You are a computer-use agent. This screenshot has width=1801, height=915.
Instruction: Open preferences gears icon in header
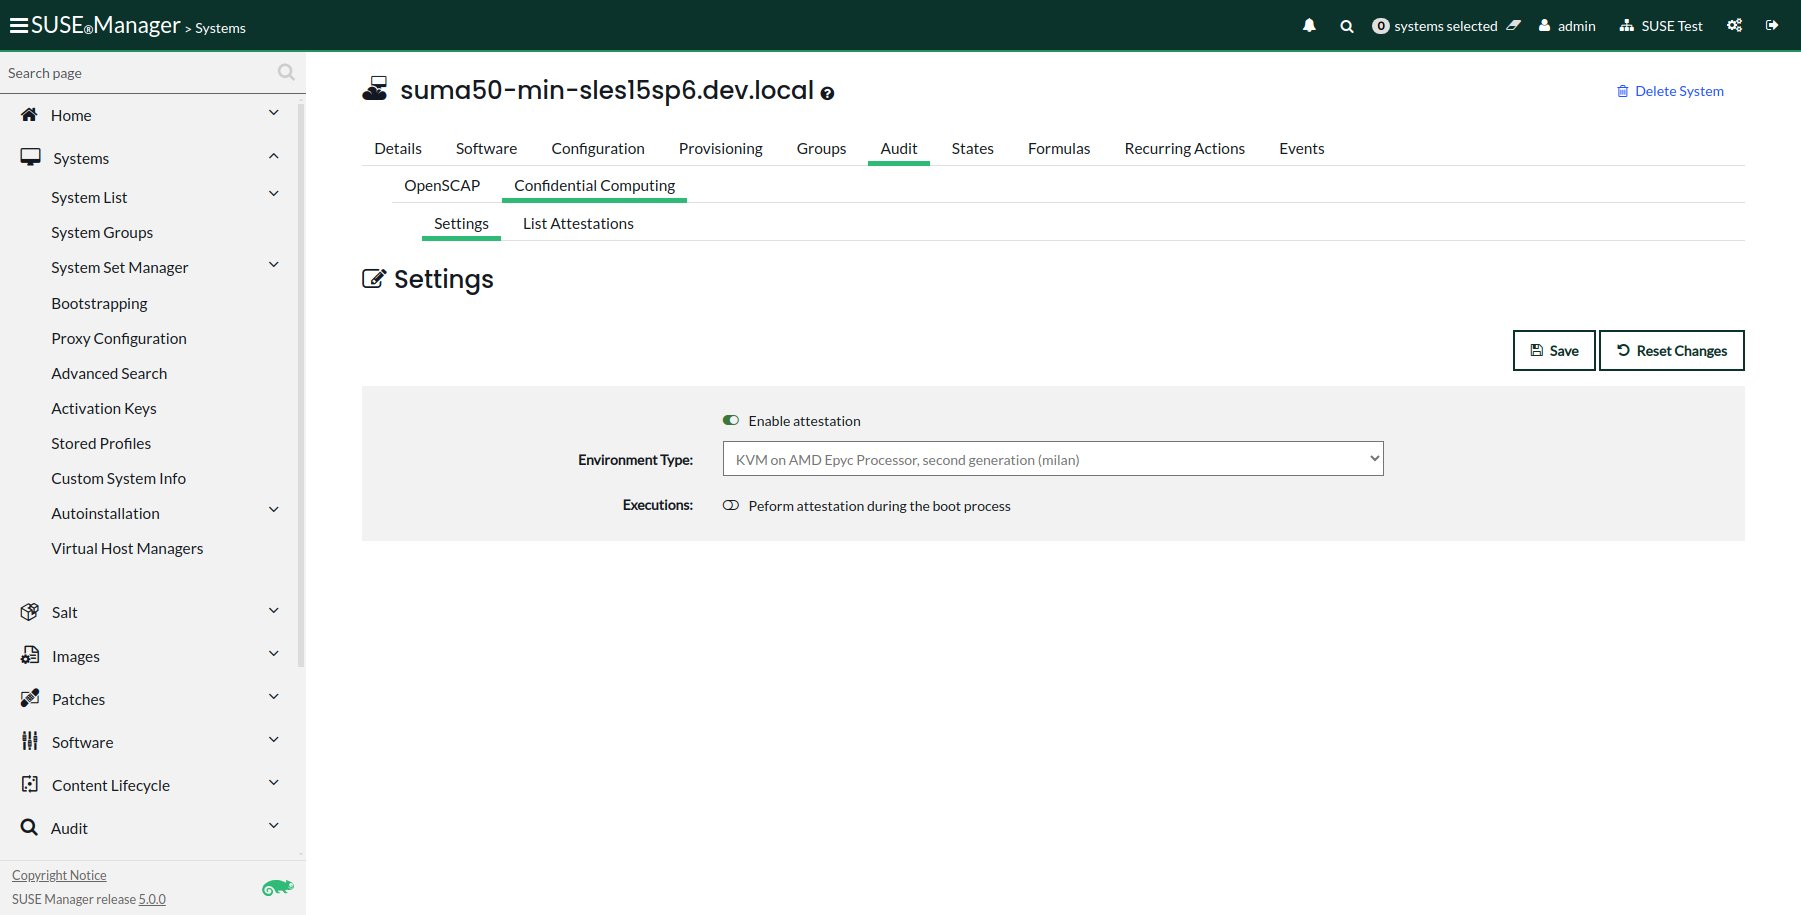pyautogui.click(x=1735, y=26)
